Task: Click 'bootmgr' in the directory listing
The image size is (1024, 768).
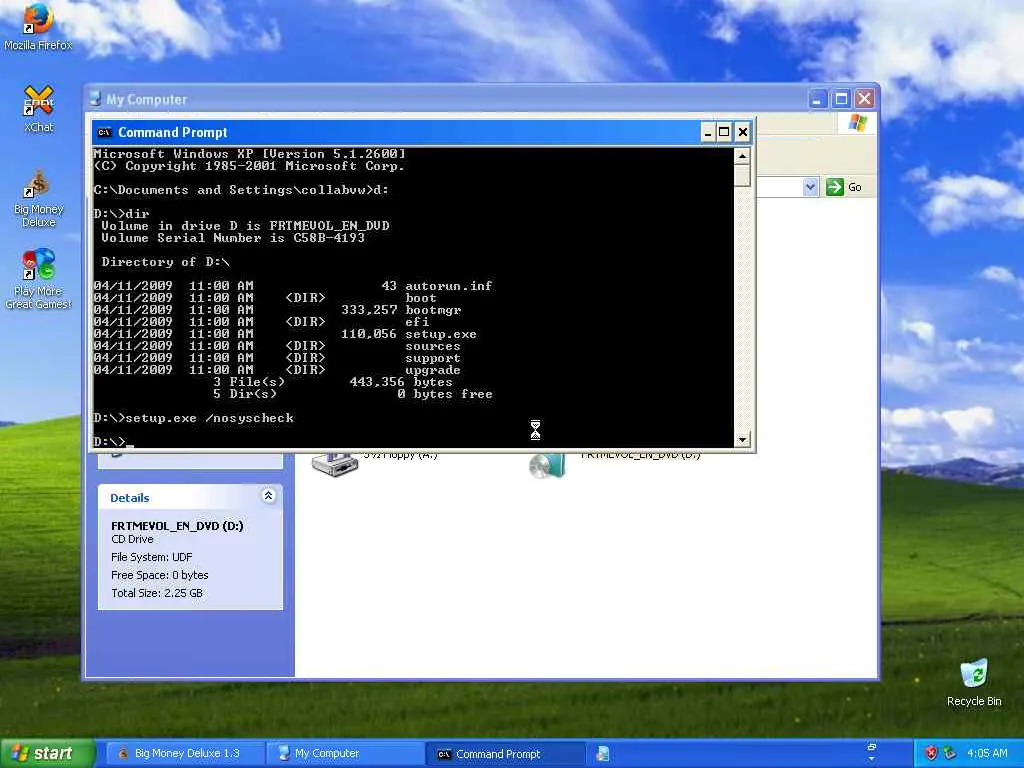Action: pyautogui.click(x=433, y=310)
